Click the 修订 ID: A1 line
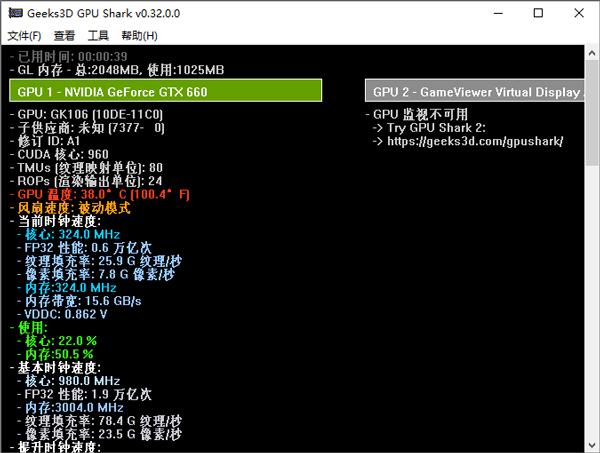 click(x=45, y=141)
